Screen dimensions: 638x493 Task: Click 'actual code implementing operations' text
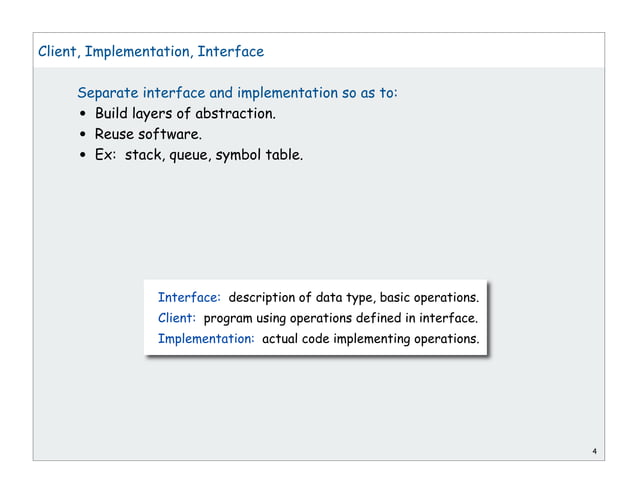coord(371,339)
